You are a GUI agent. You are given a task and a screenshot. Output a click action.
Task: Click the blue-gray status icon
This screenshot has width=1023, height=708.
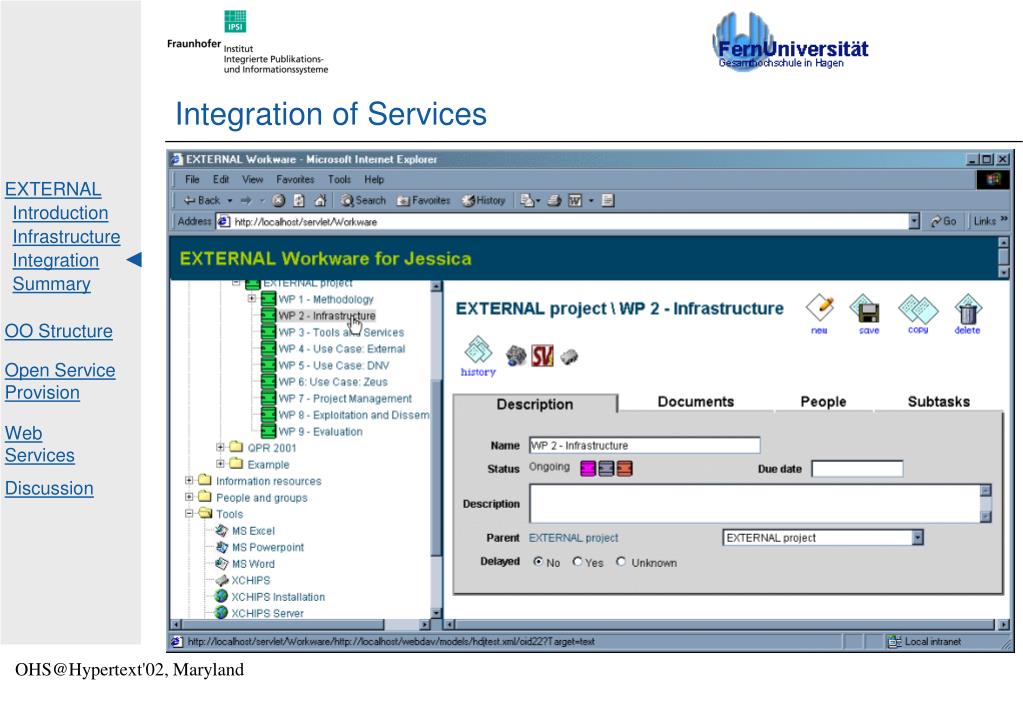[606, 469]
